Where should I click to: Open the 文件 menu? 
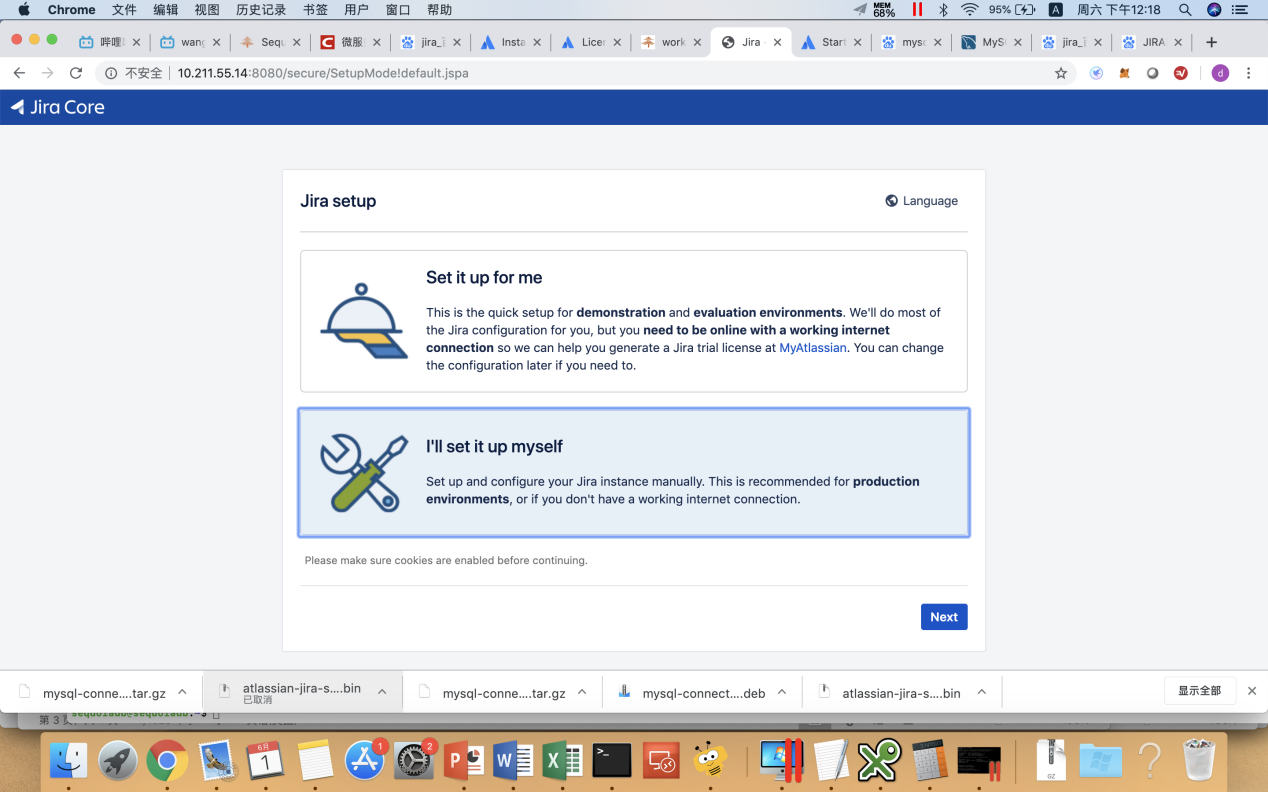124,10
